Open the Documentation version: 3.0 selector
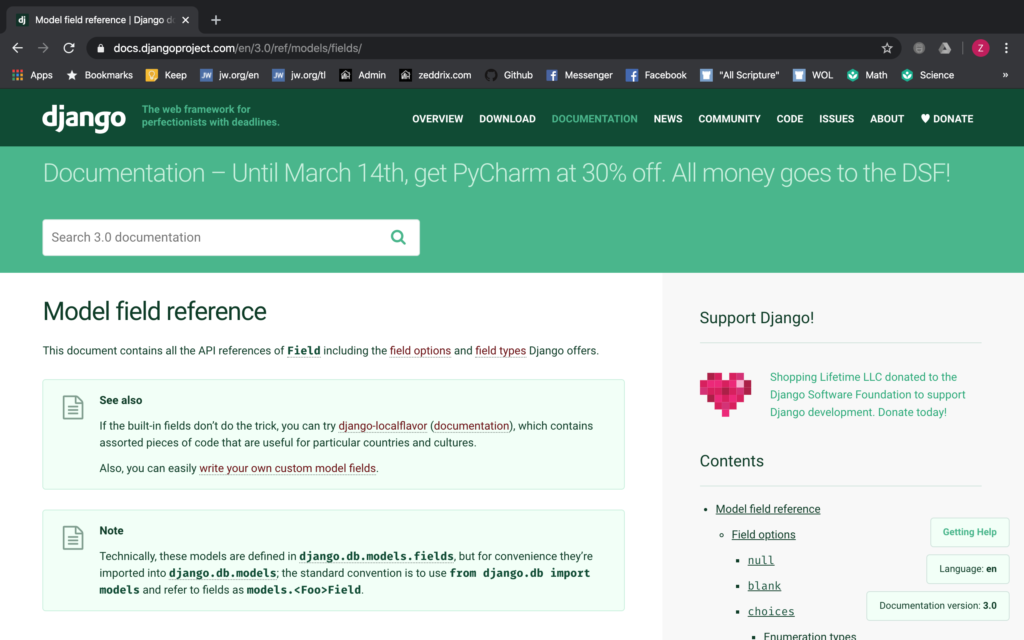Viewport: 1024px width, 640px height. pos(937,605)
